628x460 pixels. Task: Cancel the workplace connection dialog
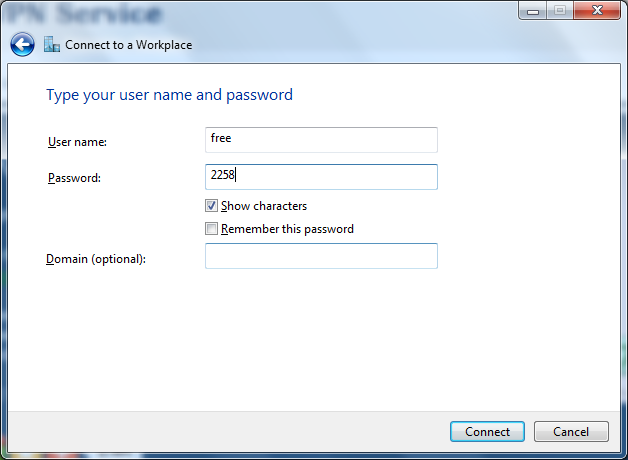coord(571,432)
